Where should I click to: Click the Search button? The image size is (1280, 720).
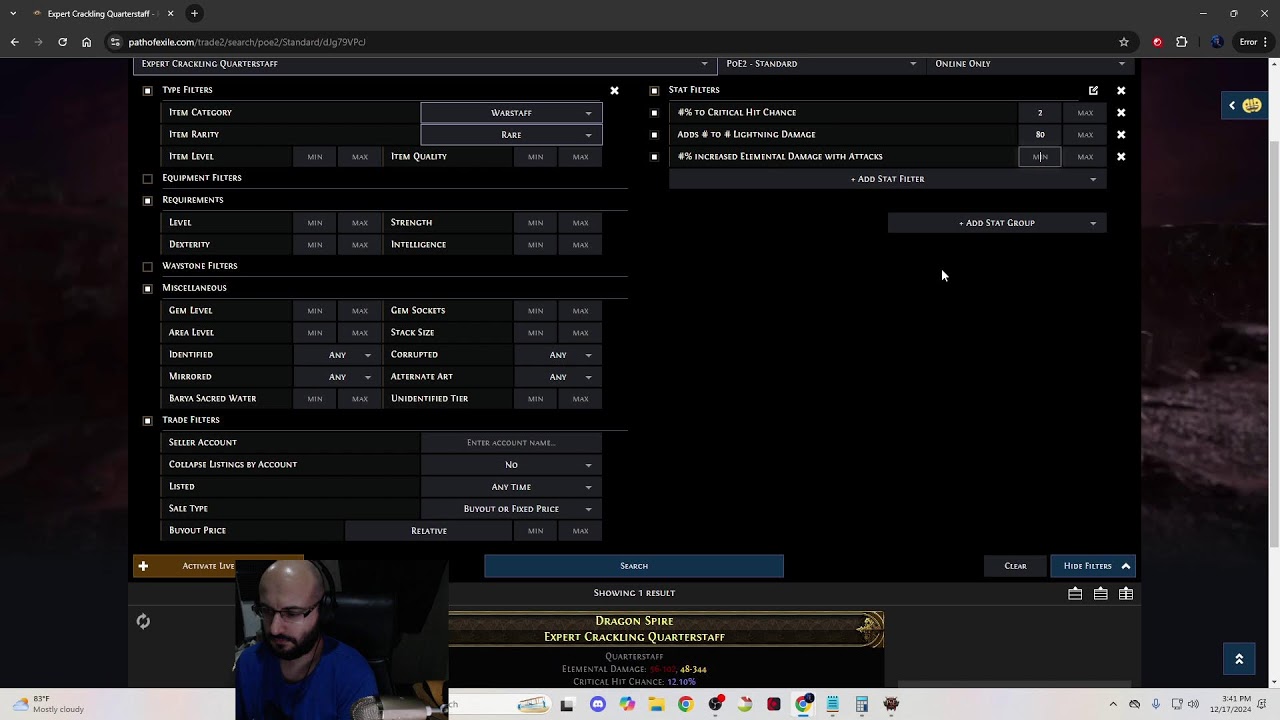(x=634, y=566)
